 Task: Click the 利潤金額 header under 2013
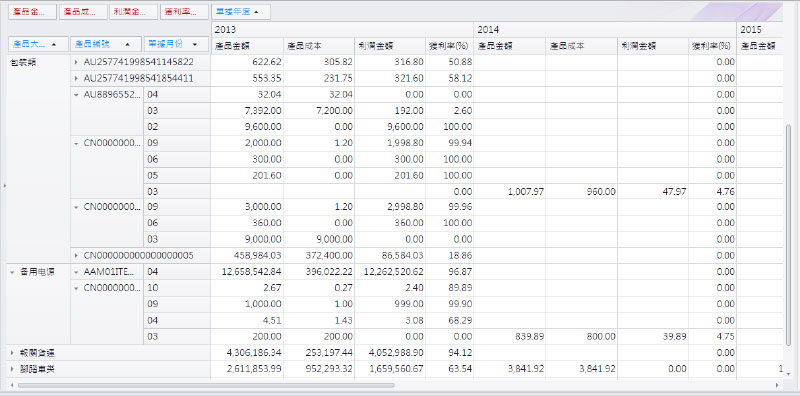[390, 46]
